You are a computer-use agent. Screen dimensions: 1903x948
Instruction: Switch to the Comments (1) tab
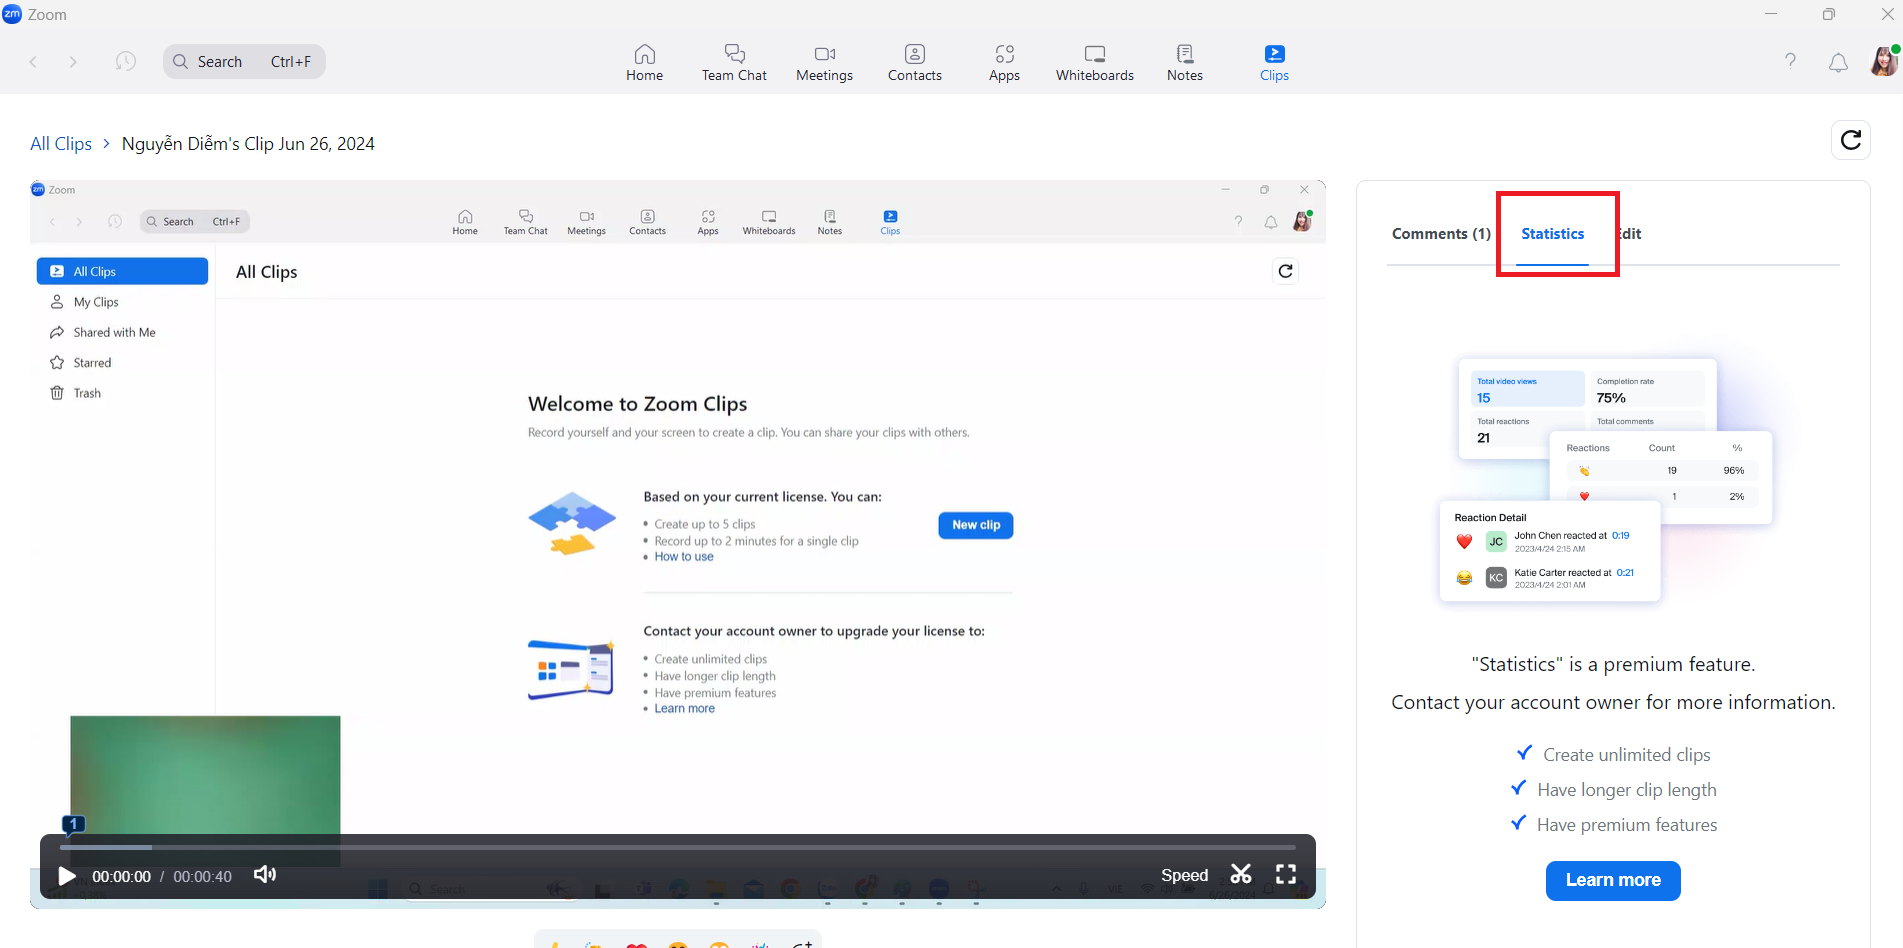coord(1440,234)
